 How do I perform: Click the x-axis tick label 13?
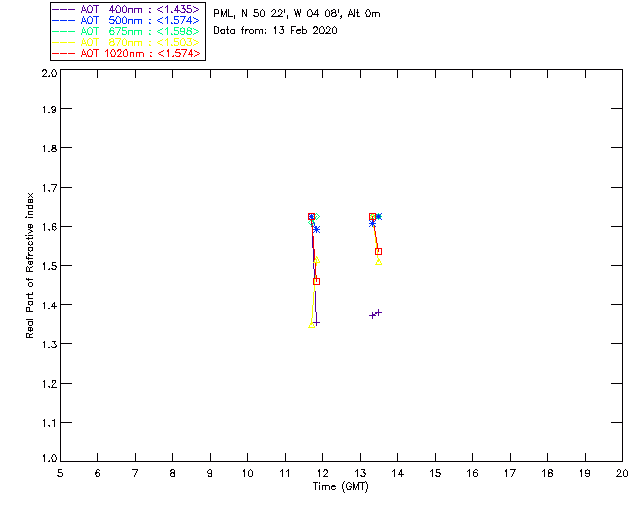click(x=360, y=473)
